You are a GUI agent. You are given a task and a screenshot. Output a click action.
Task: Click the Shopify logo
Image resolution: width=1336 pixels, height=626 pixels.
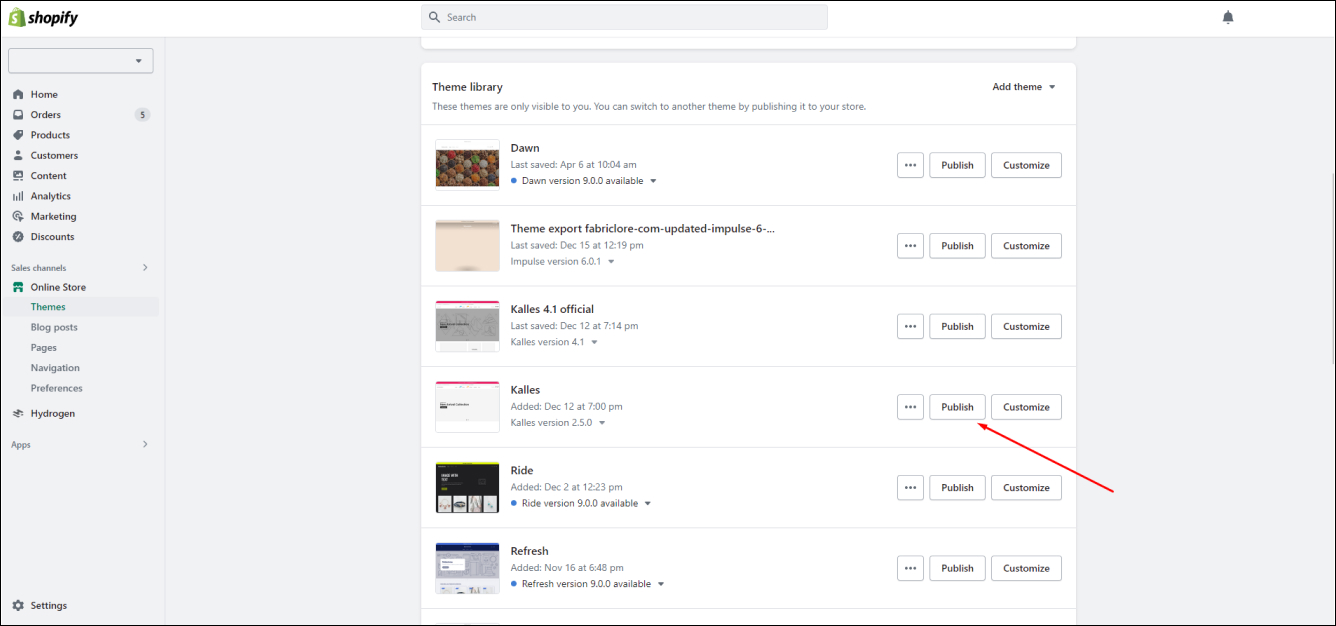tap(43, 17)
